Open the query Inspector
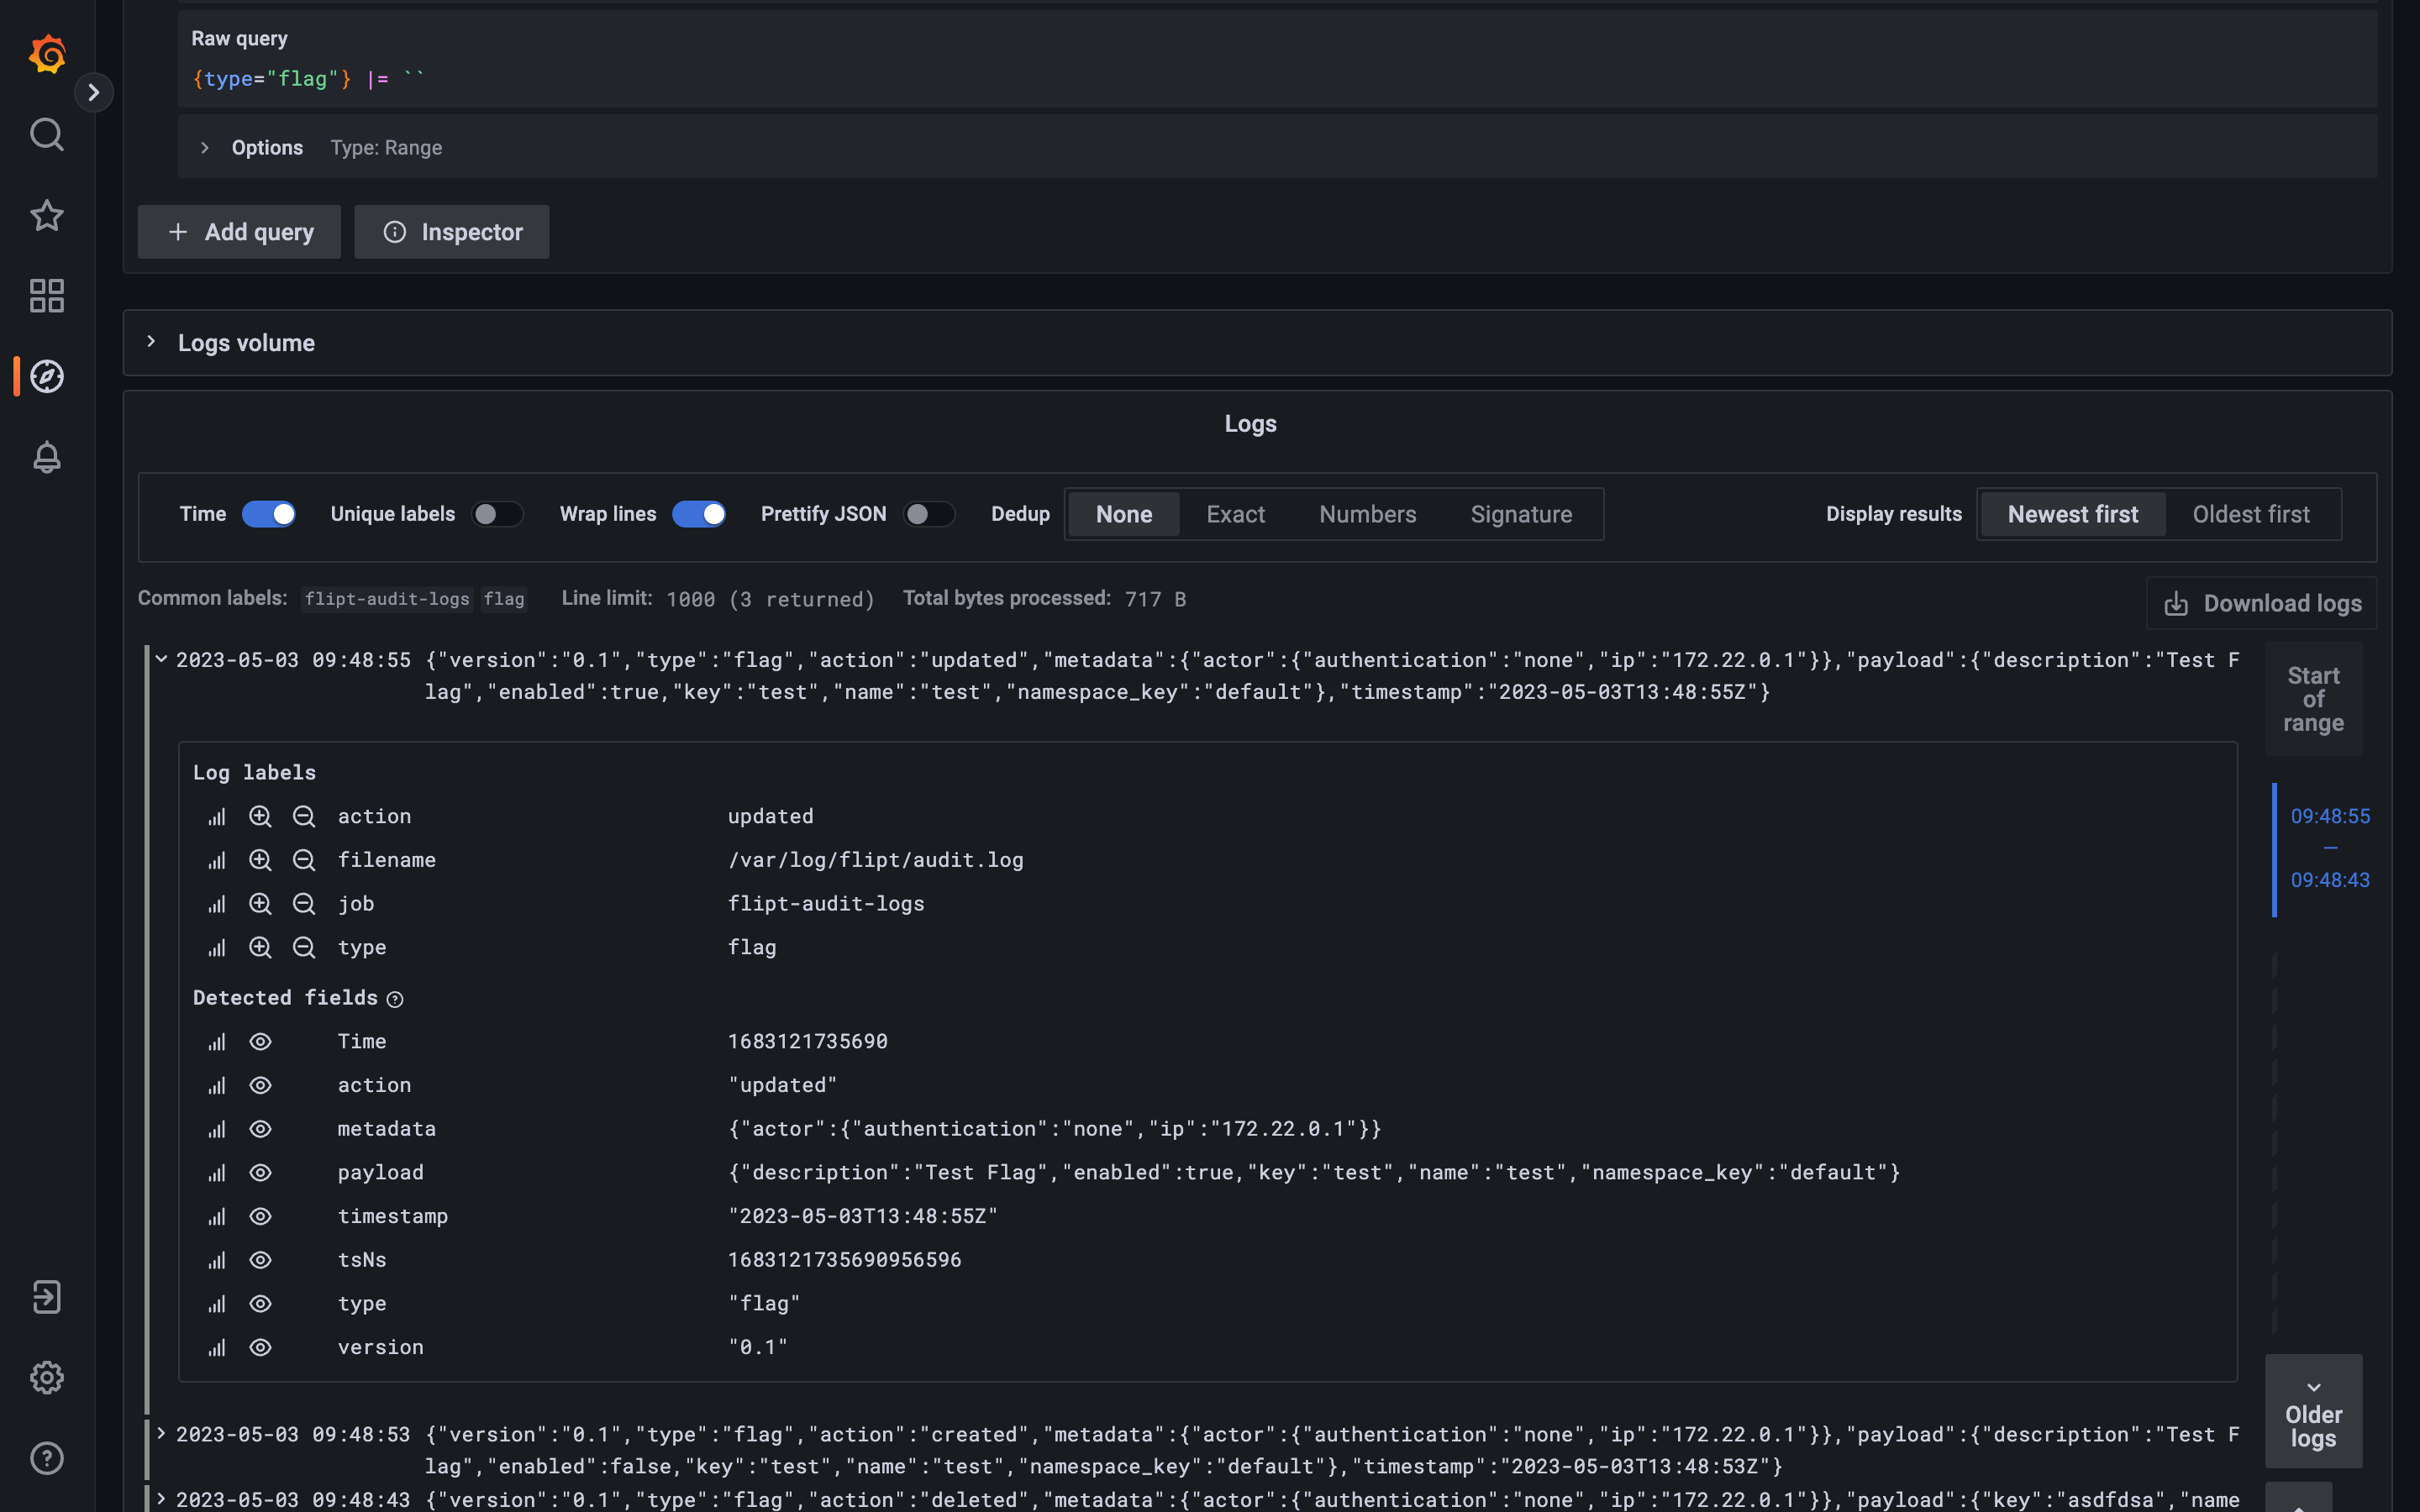Viewport: 2420px width, 1512px height. (452, 232)
